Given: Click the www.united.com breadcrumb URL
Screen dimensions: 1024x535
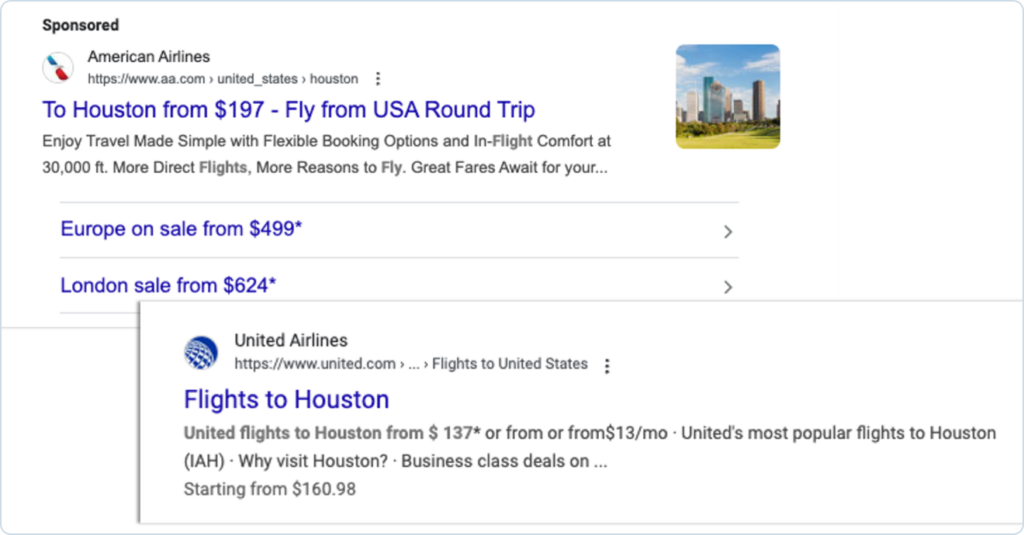Looking at the screenshot, I should coord(315,364).
